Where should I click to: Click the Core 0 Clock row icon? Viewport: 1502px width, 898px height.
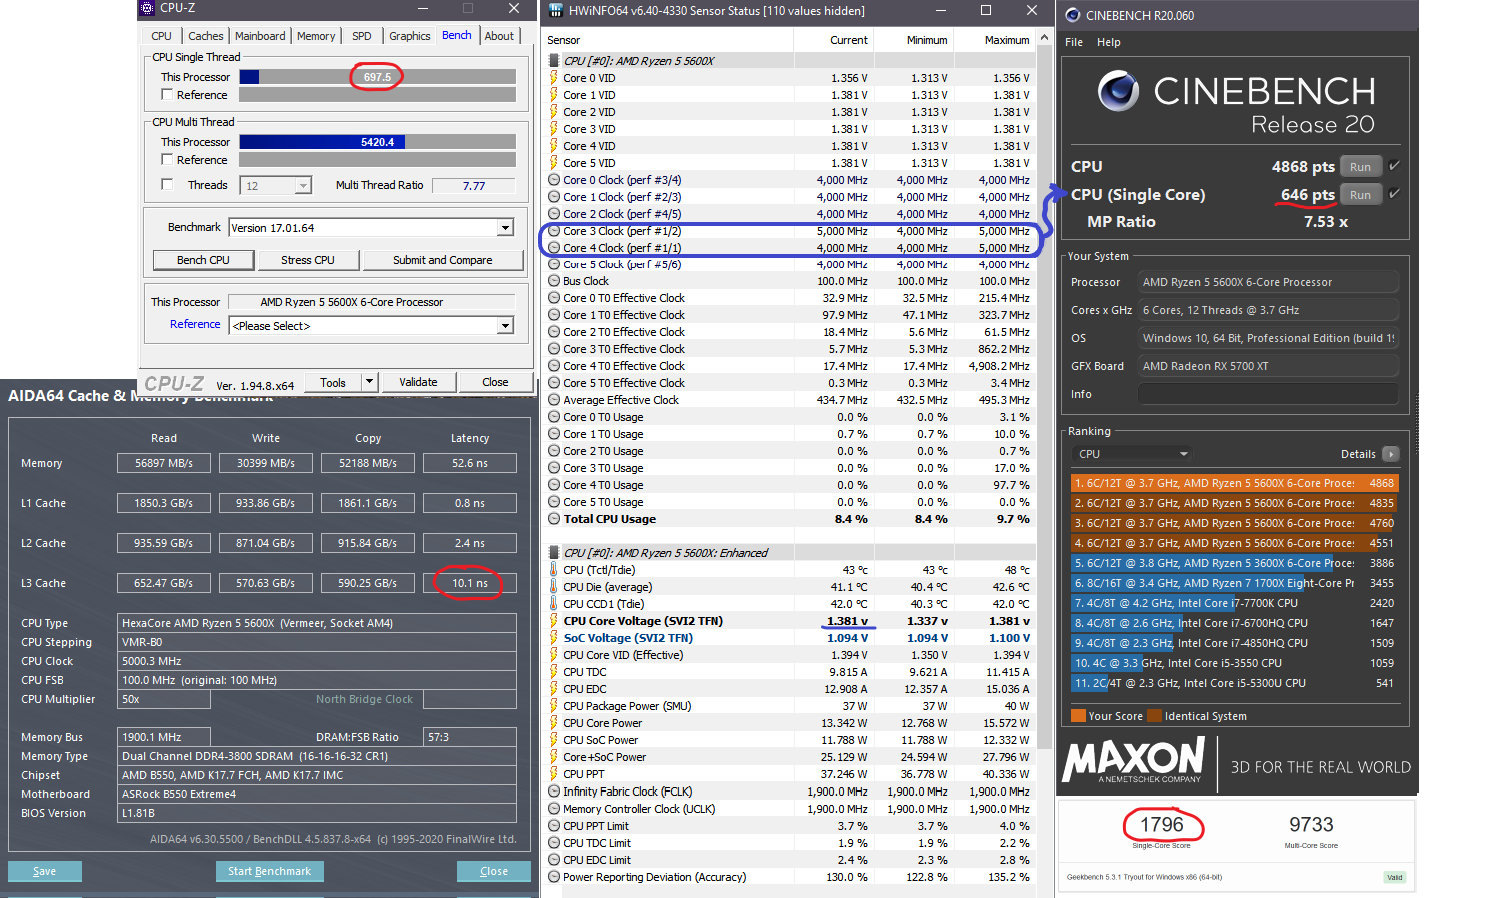(554, 180)
